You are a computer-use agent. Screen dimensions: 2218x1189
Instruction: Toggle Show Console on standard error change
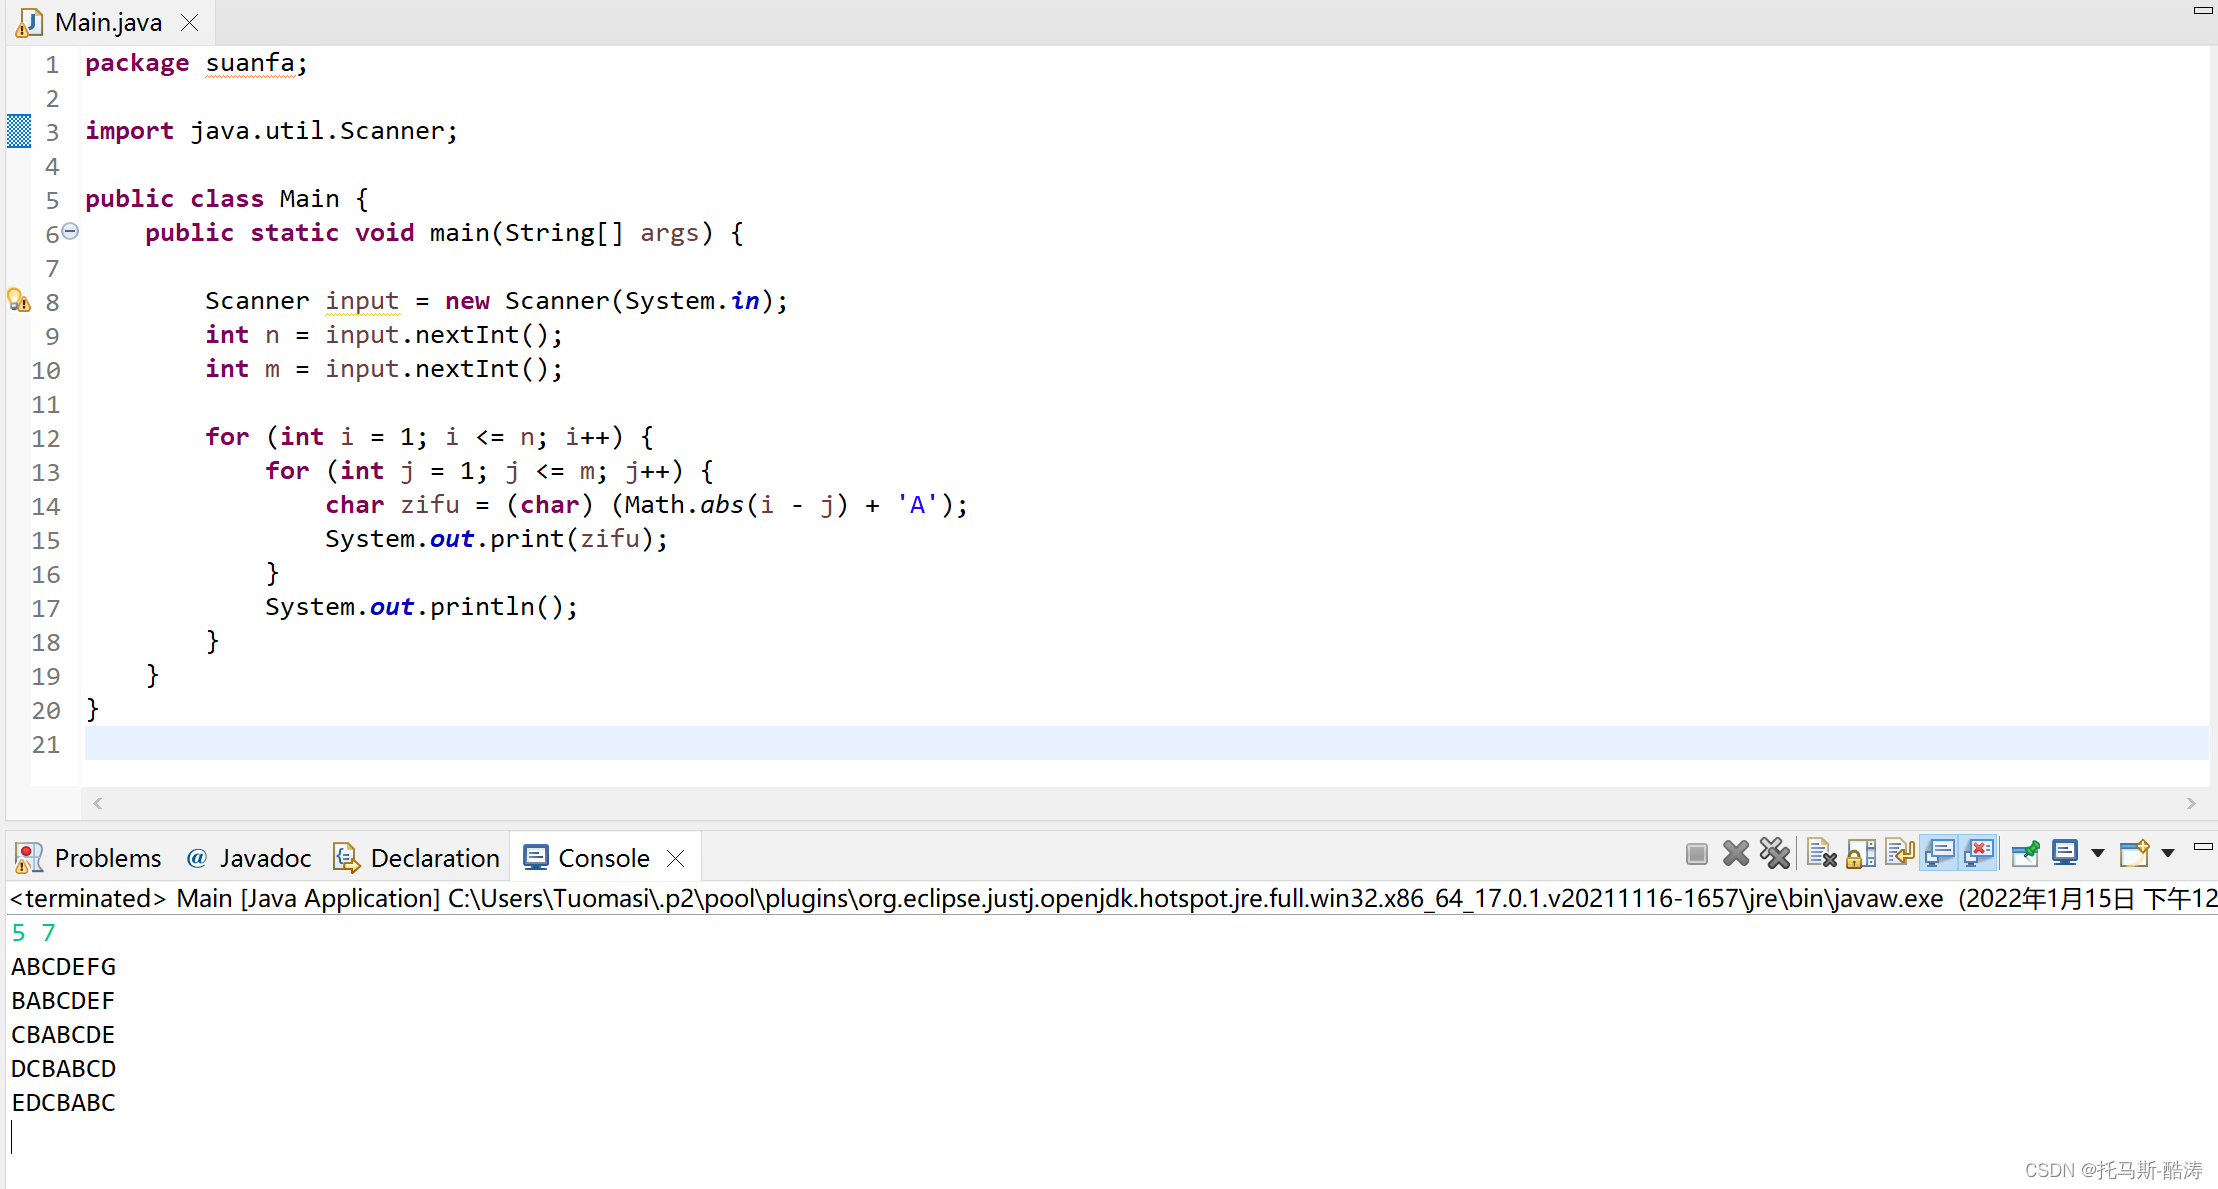click(x=1979, y=854)
